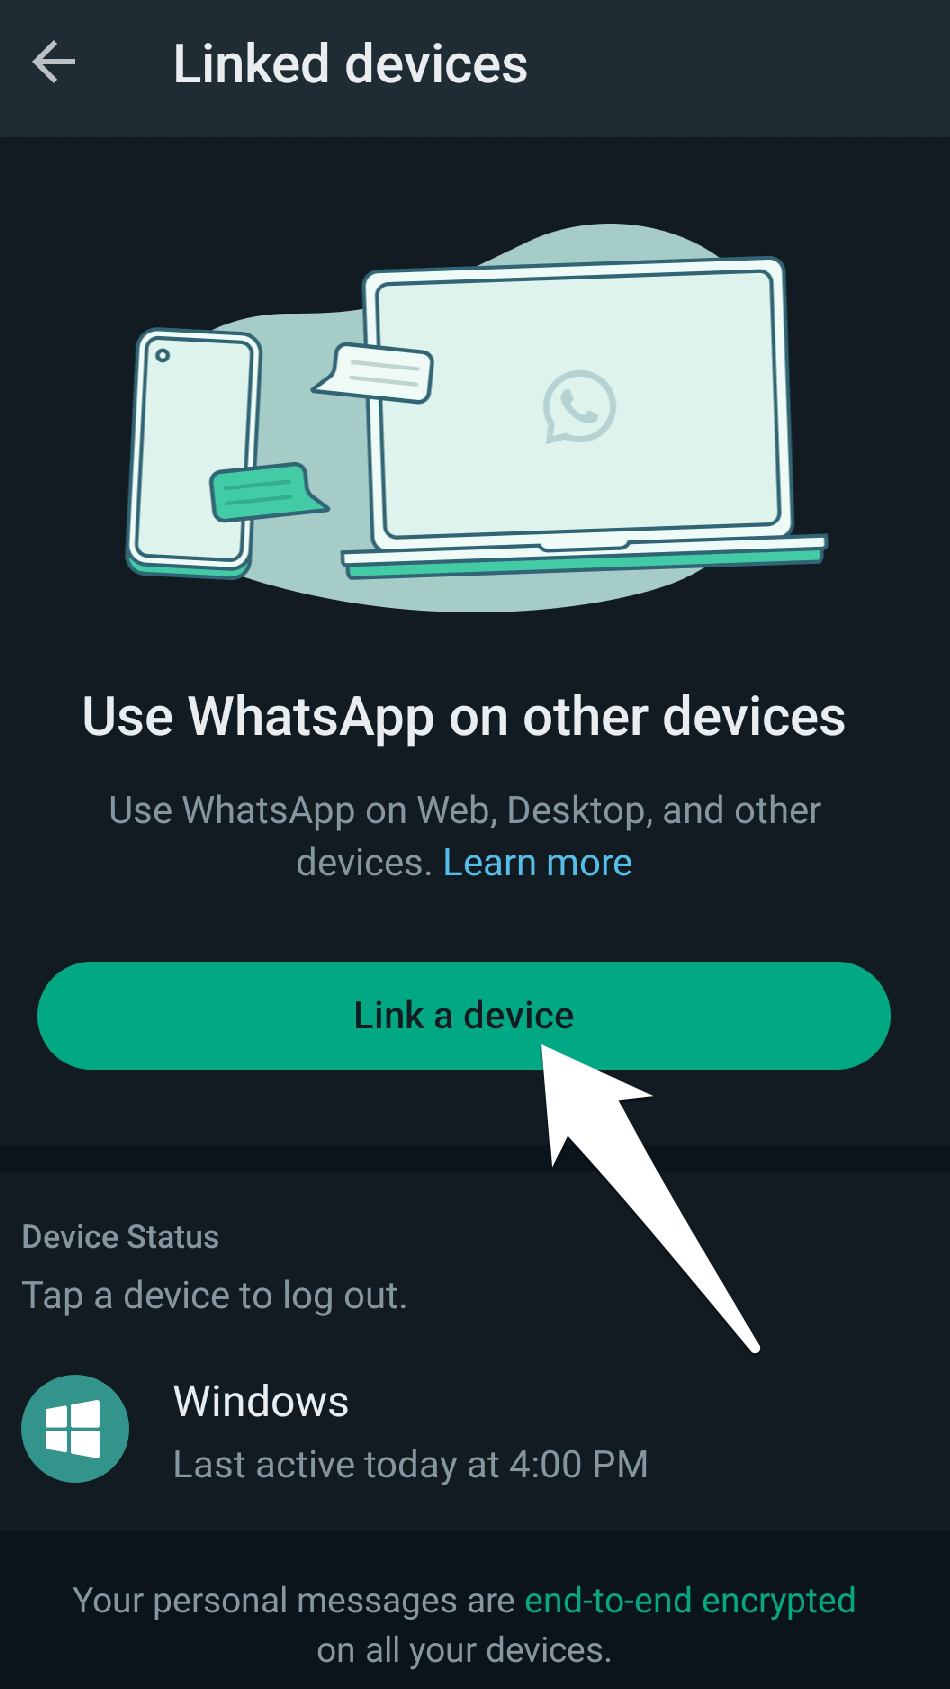
Task: Select the Windows linked device name
Action: click(261, 1401)
